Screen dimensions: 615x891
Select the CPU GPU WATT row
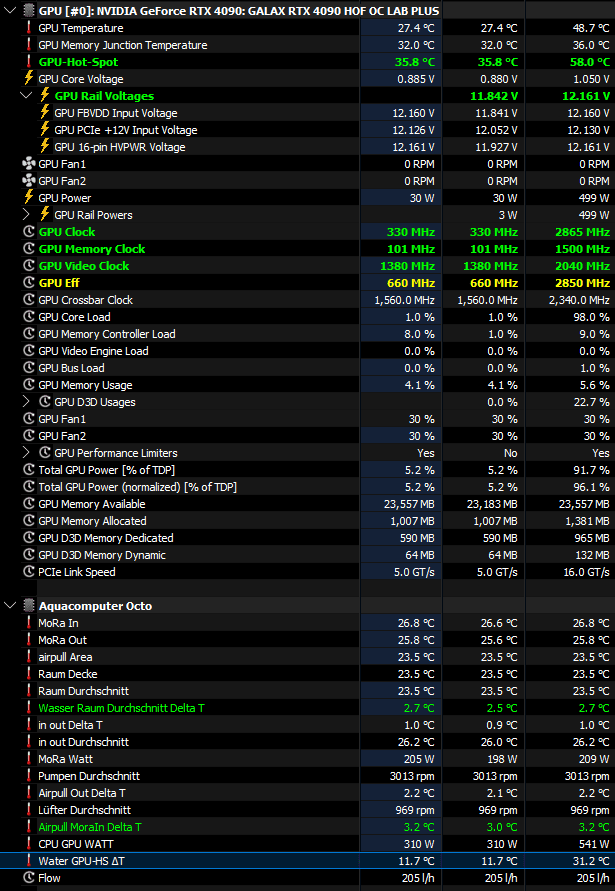(x=308, y=844)
